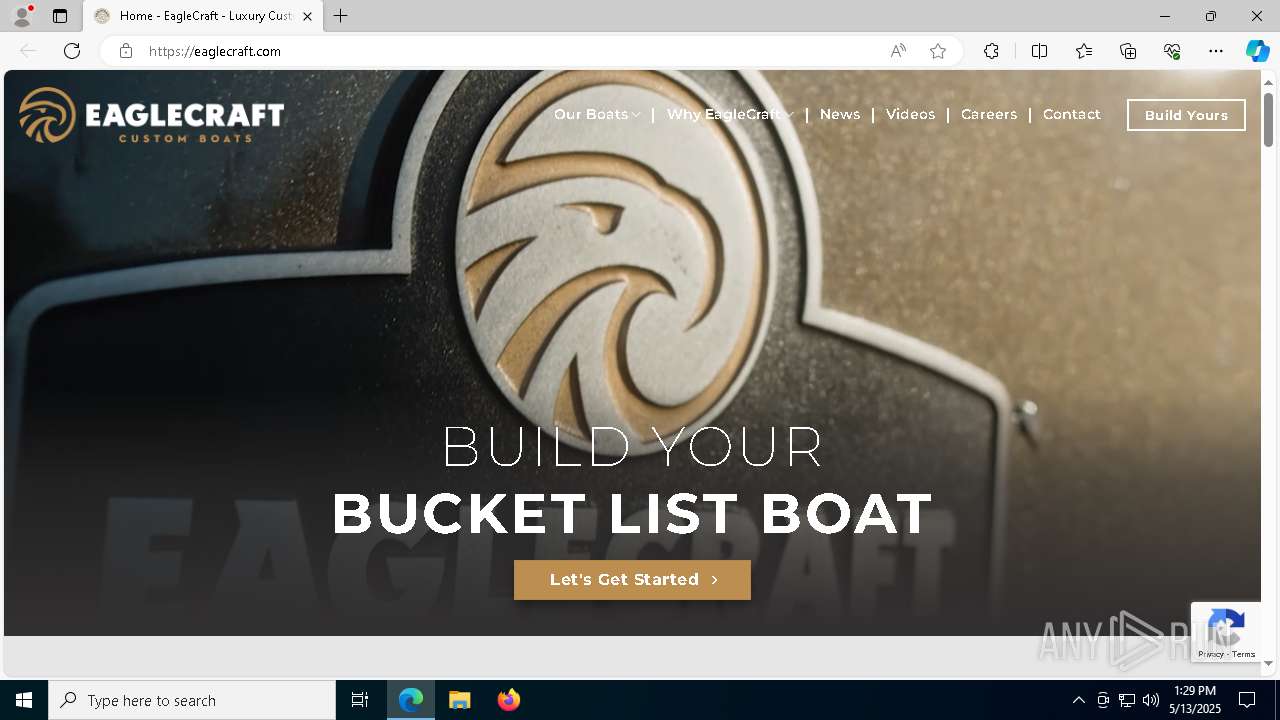
Task: Click the browser Back arrow
Action: pyautogui.click(x=28, y=51)
